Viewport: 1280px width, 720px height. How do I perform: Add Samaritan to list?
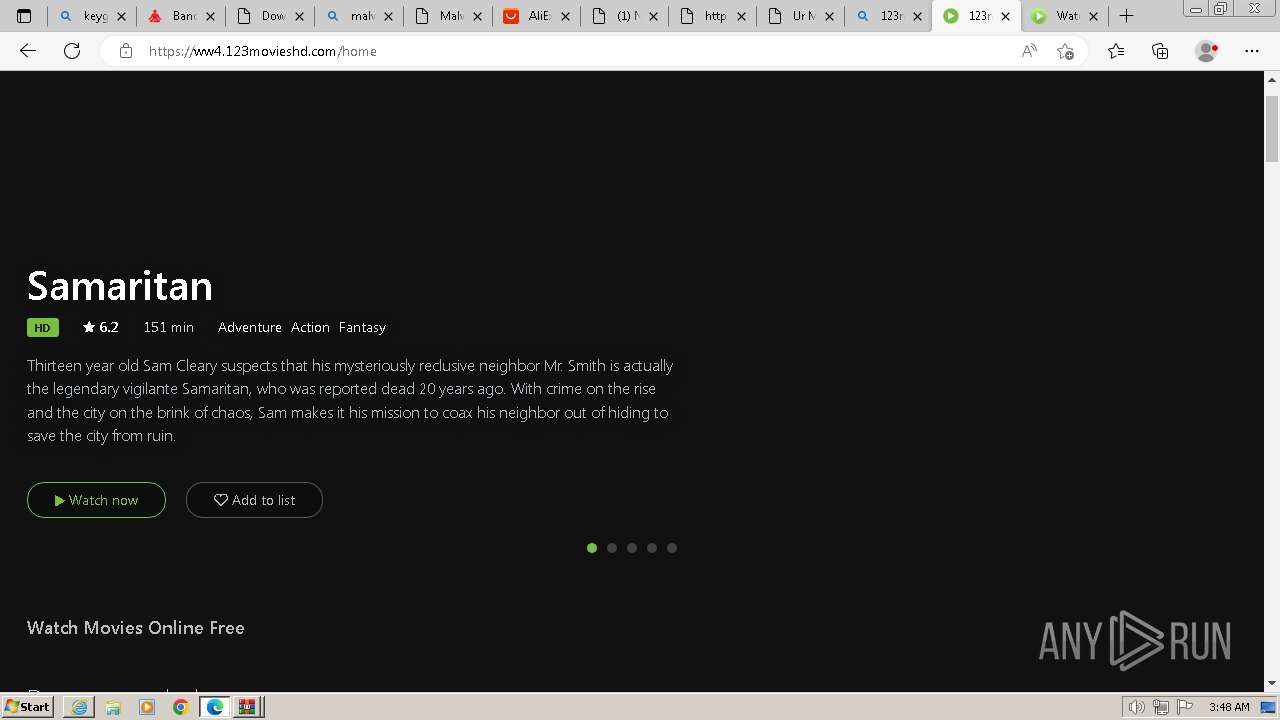pyautogui.click(x=254, y=500)
